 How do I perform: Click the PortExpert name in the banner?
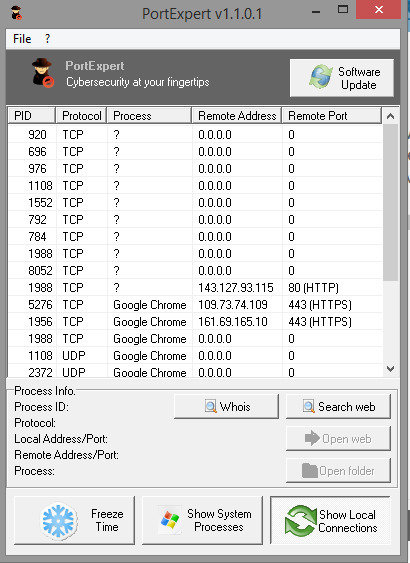pyautogui.click(x=95, y=66)
